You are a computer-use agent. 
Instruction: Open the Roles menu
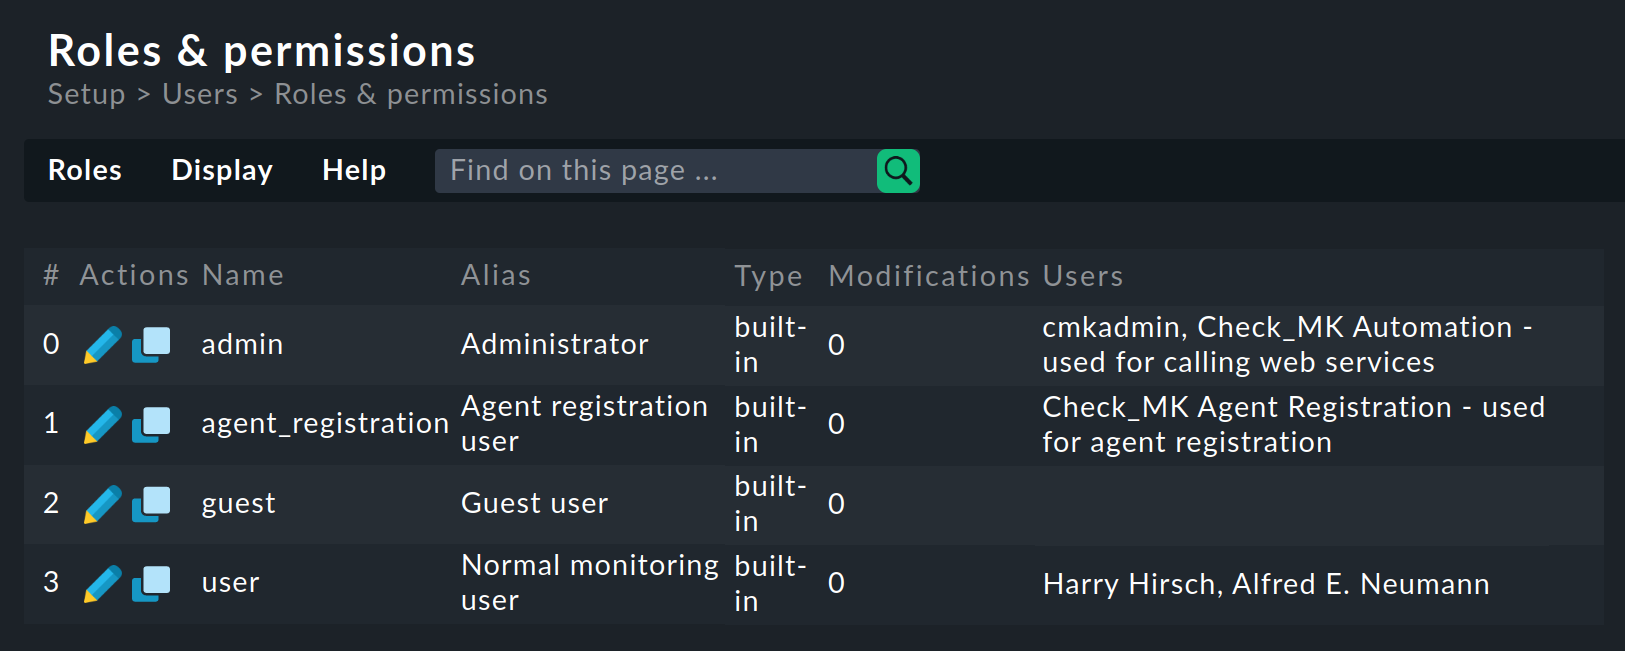click(x=85, y=171)
